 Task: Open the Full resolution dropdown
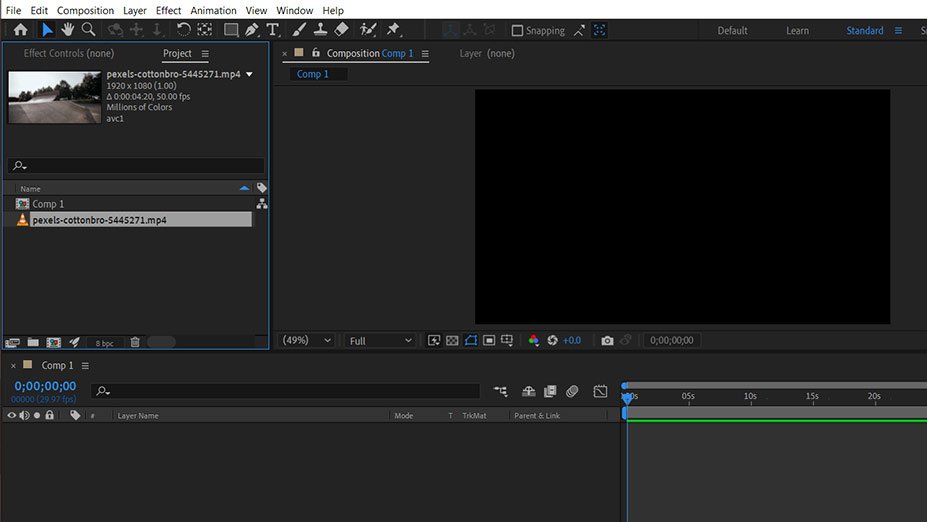(380, 341)
